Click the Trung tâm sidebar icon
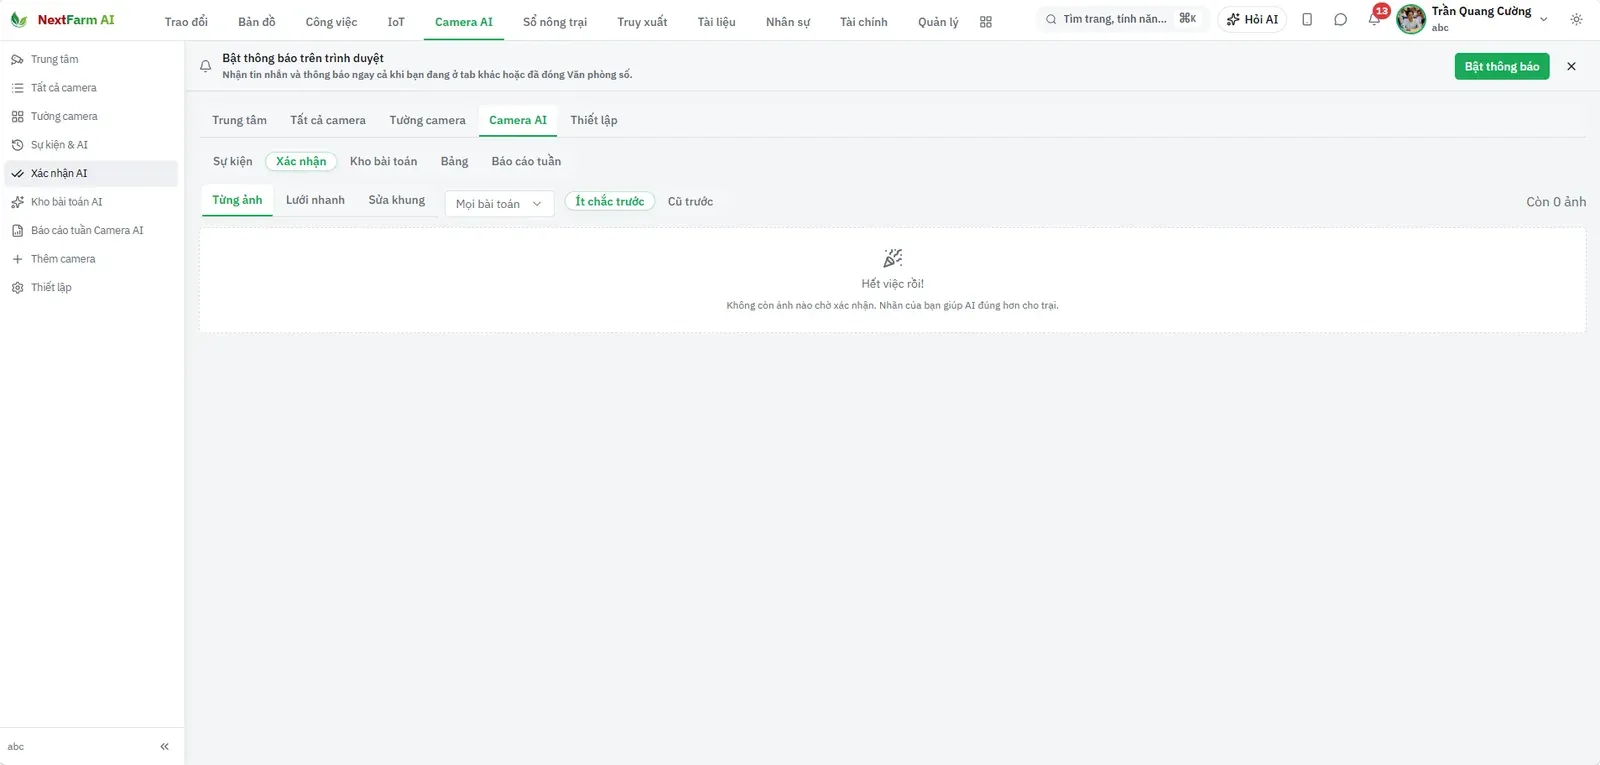The width and height of the screenshot is (1600, 765). pyautogui.click(x=17, y=59)
